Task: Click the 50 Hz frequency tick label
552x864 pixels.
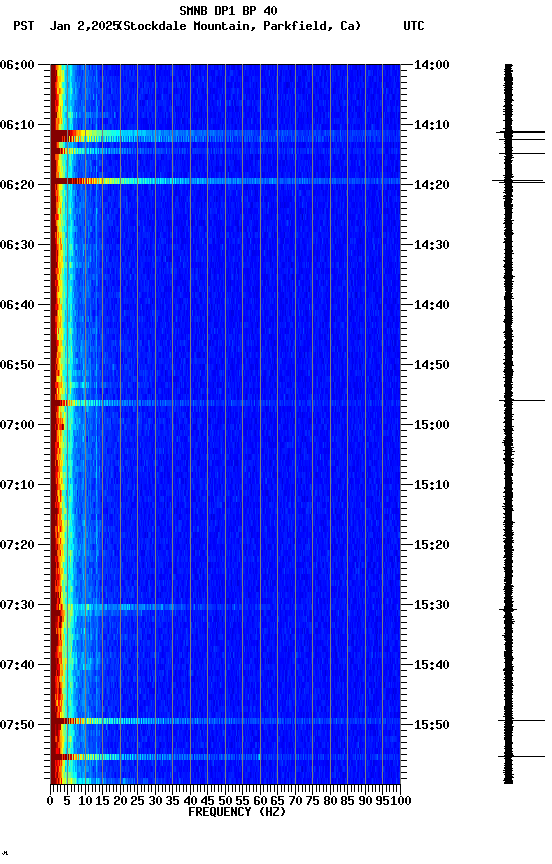Action: [x=225, y=801]
